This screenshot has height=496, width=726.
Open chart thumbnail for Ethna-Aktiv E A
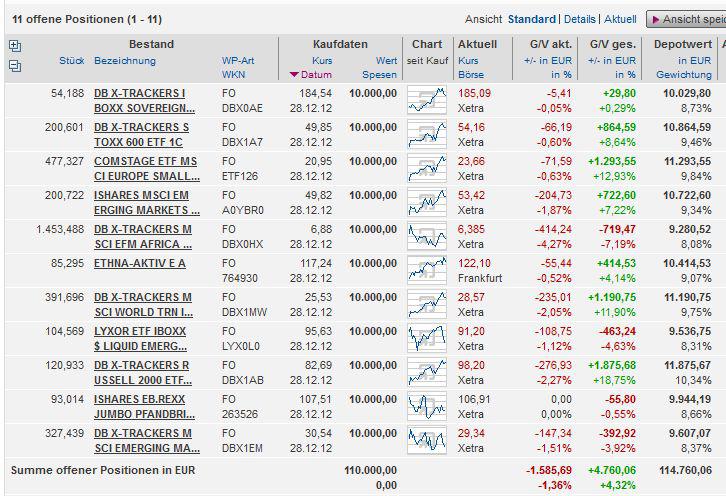[x=427, y=270]
